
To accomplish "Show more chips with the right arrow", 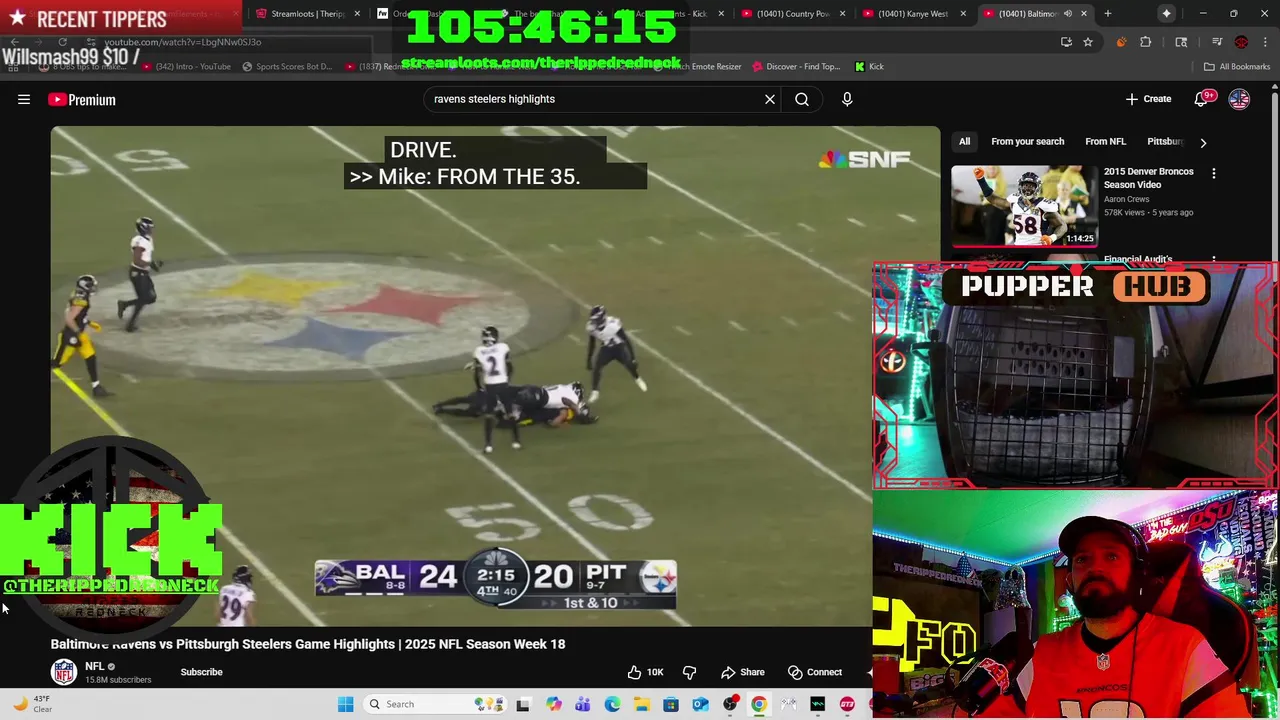I will point(1203,142).
